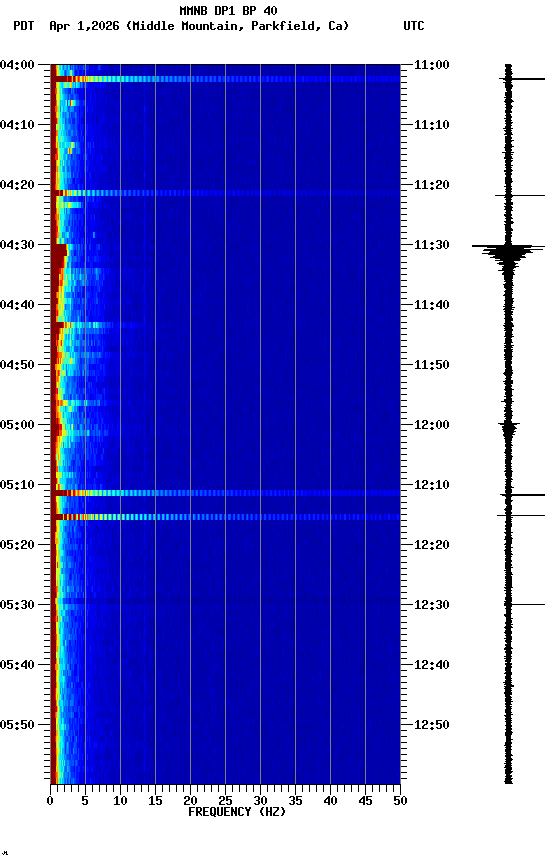This screenshot has width=552, height=864.
Task: Click the 11:40 UTC time label
Action: [432, 305]
